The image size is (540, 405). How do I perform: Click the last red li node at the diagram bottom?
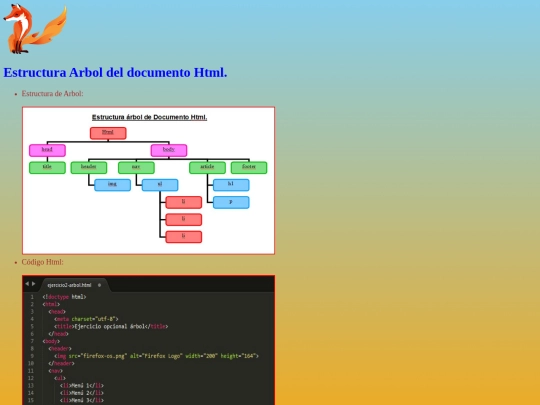[184, 237]
